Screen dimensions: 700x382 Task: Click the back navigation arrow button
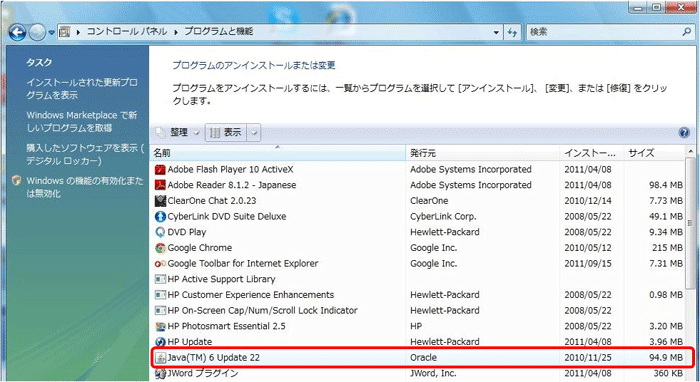[x=17, y=33]
